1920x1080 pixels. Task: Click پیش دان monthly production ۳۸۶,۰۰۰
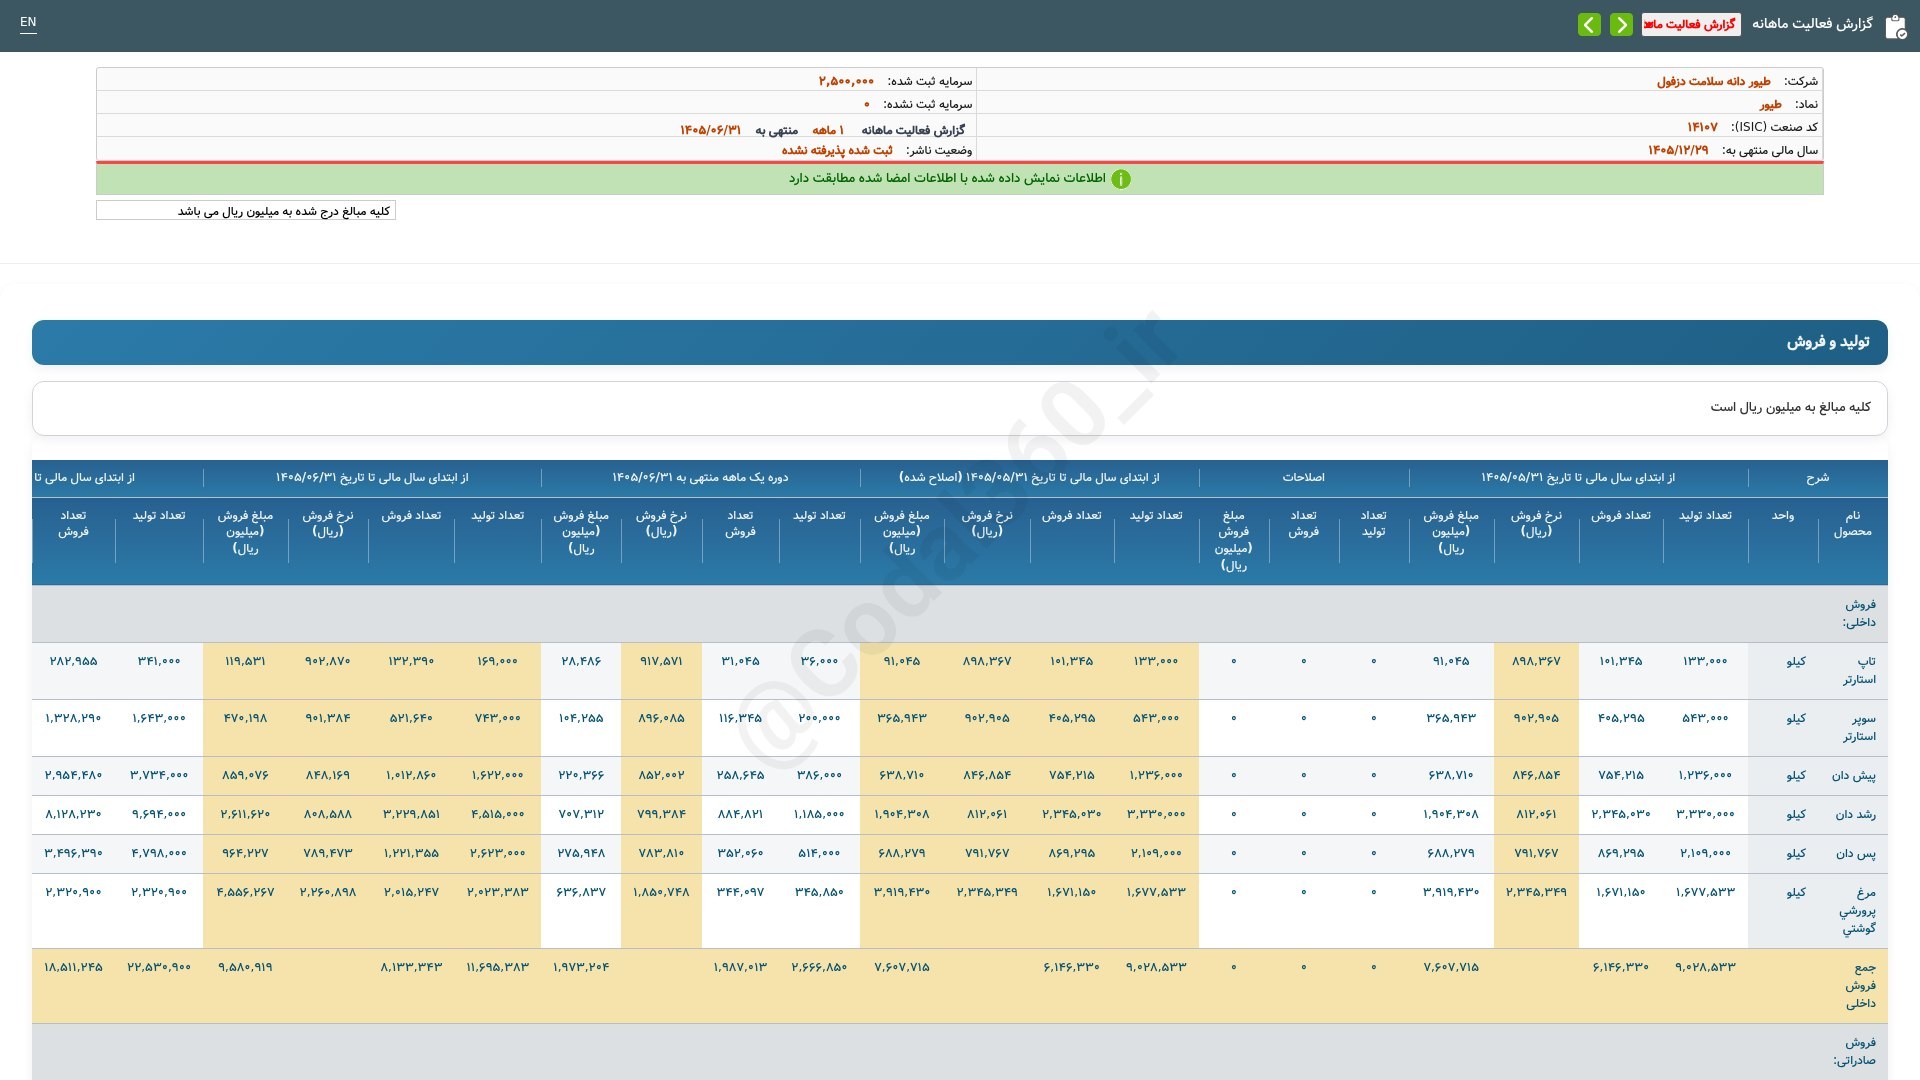pyautogui.click(x=819, y=776)
